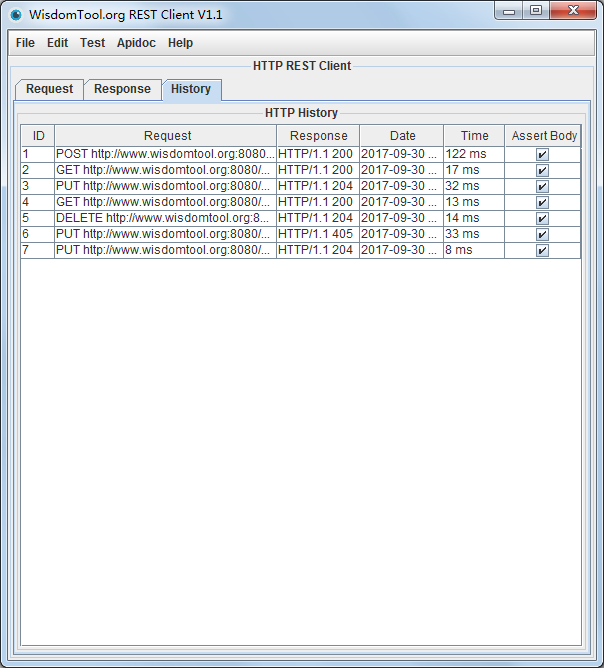Screen dimensions: 604x668
Task: Toggle Assert Body checkbox for row 3
Action: [x=542, y=186]
